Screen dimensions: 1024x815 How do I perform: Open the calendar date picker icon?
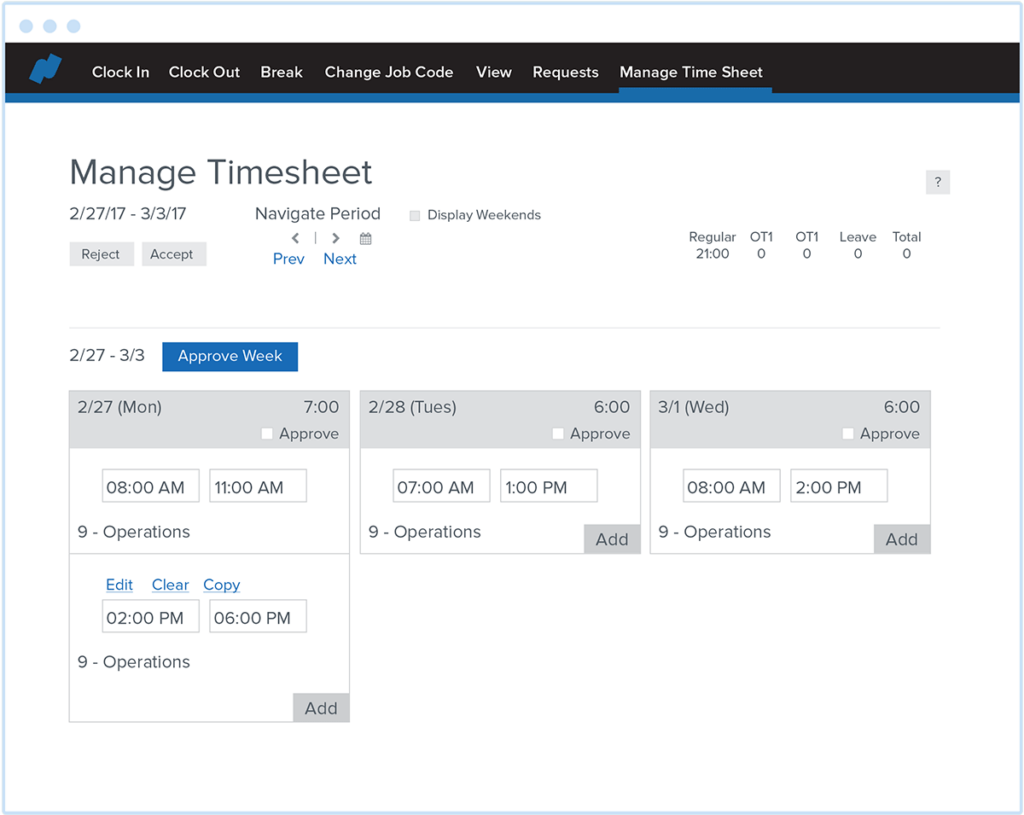pos(366,238)
